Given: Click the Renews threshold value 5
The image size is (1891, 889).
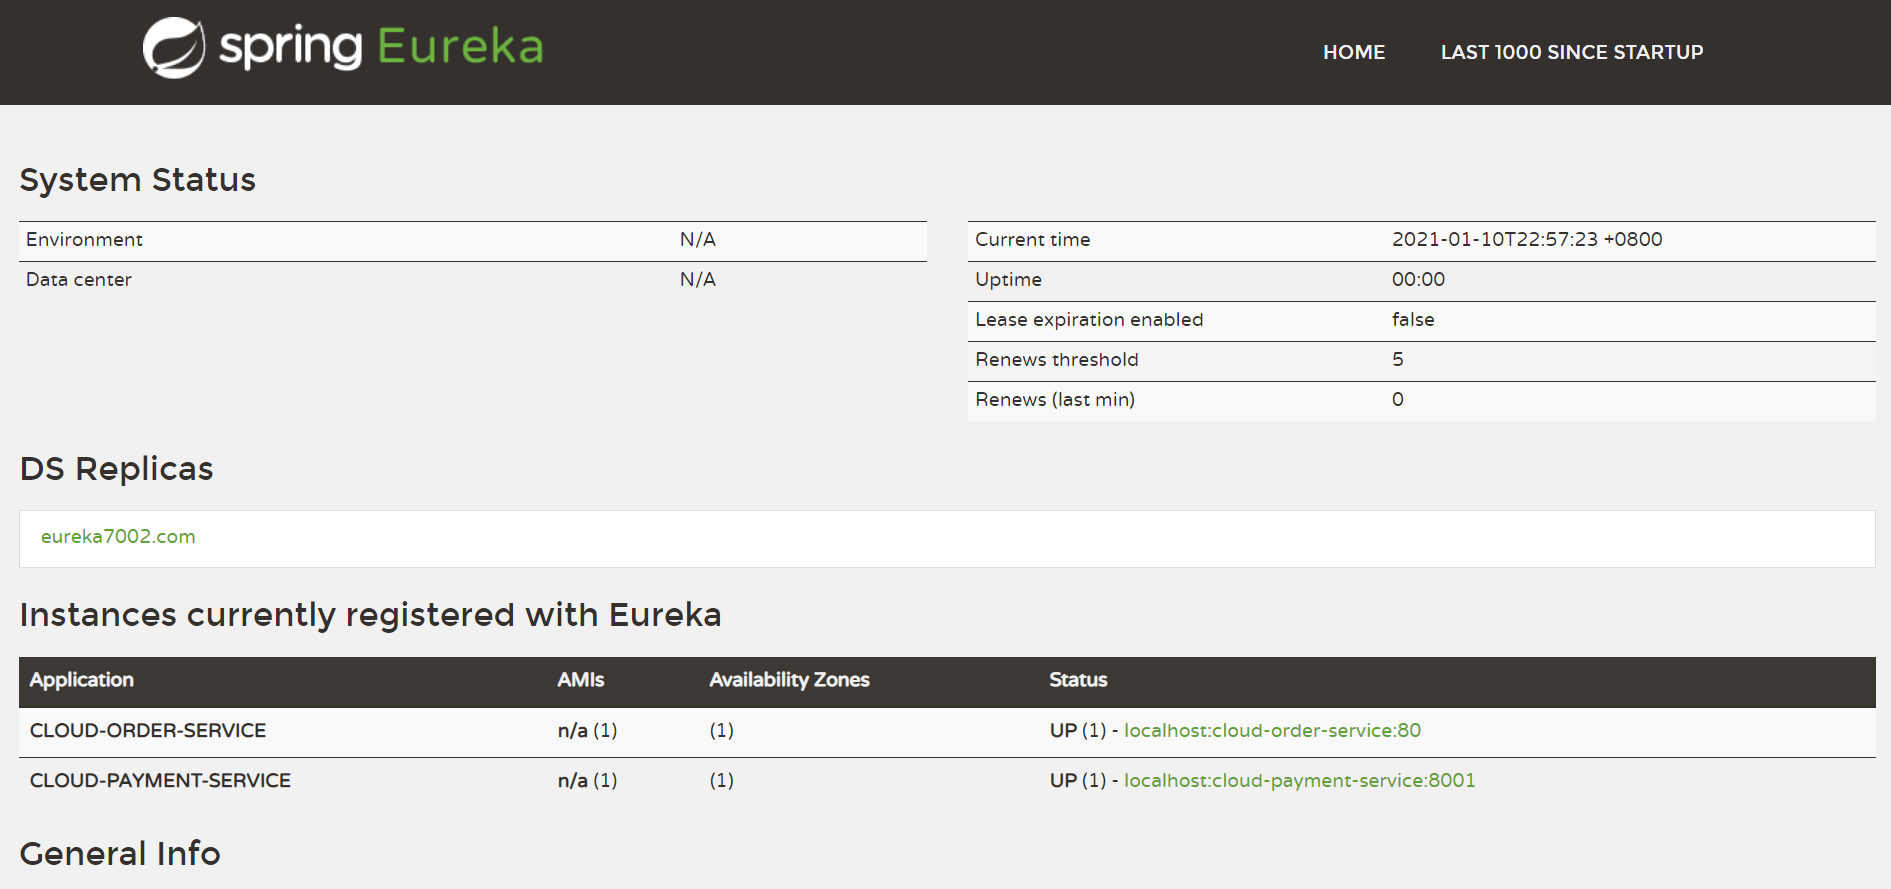Looking at the screenshot, I should coord(1398,360).
